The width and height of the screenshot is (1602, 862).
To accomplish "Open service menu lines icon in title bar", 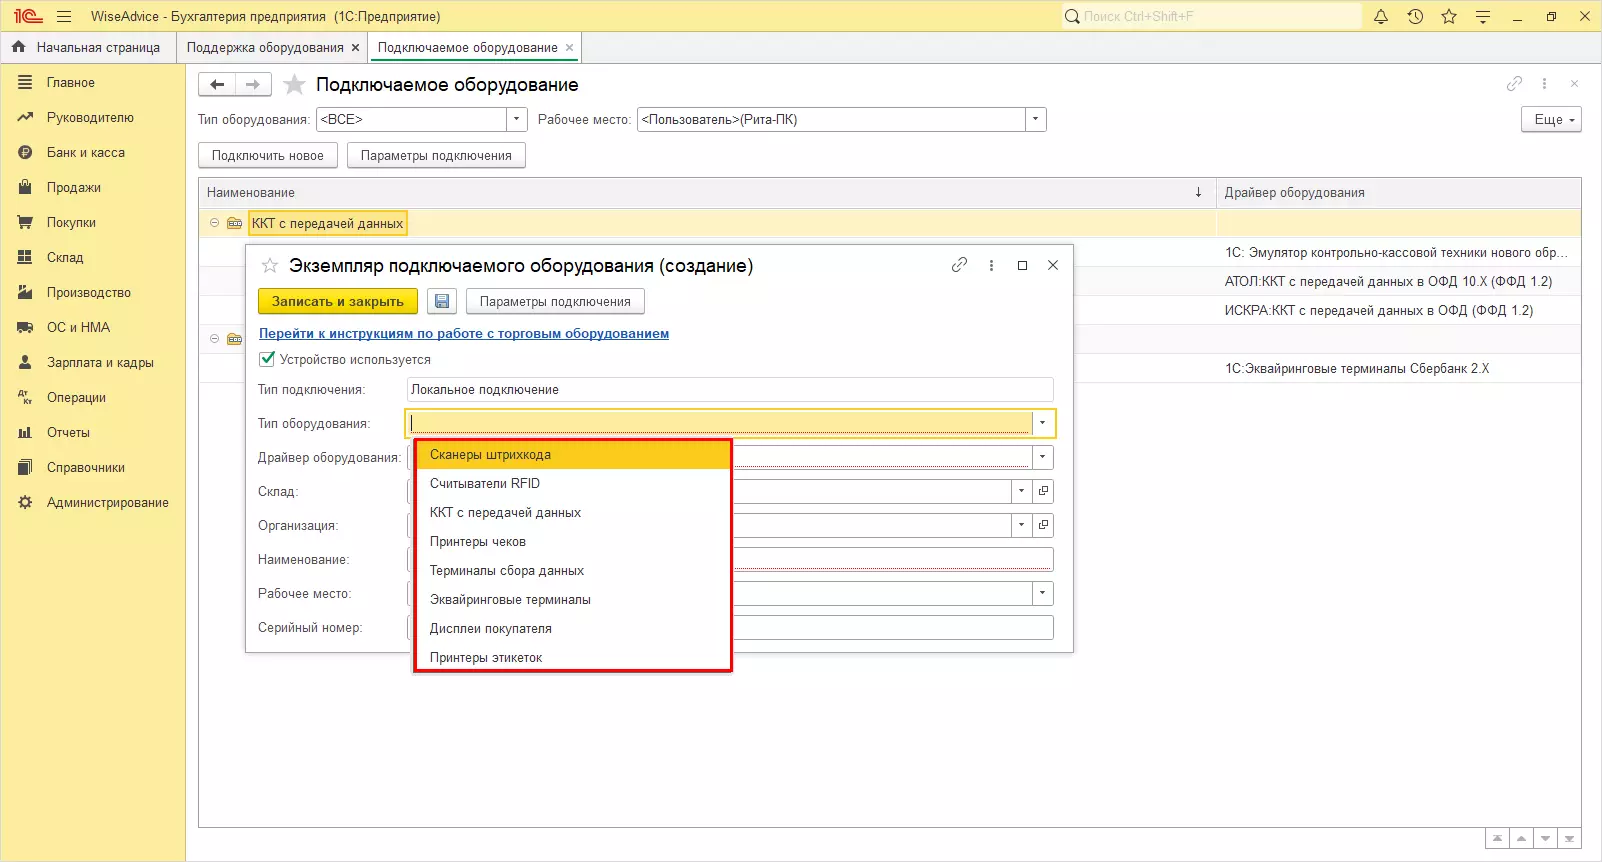I will point(1483,16).
